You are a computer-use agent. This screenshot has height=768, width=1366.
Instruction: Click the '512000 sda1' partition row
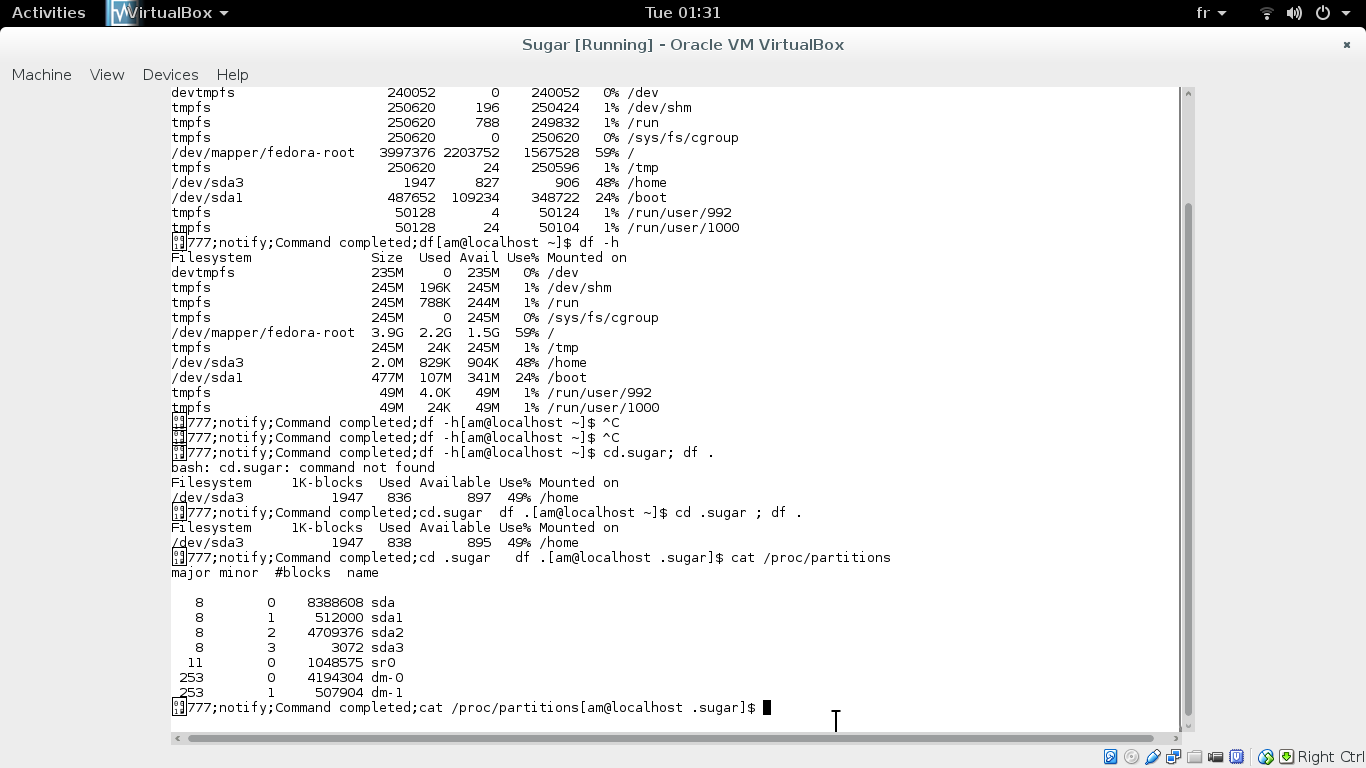point(299,617)
